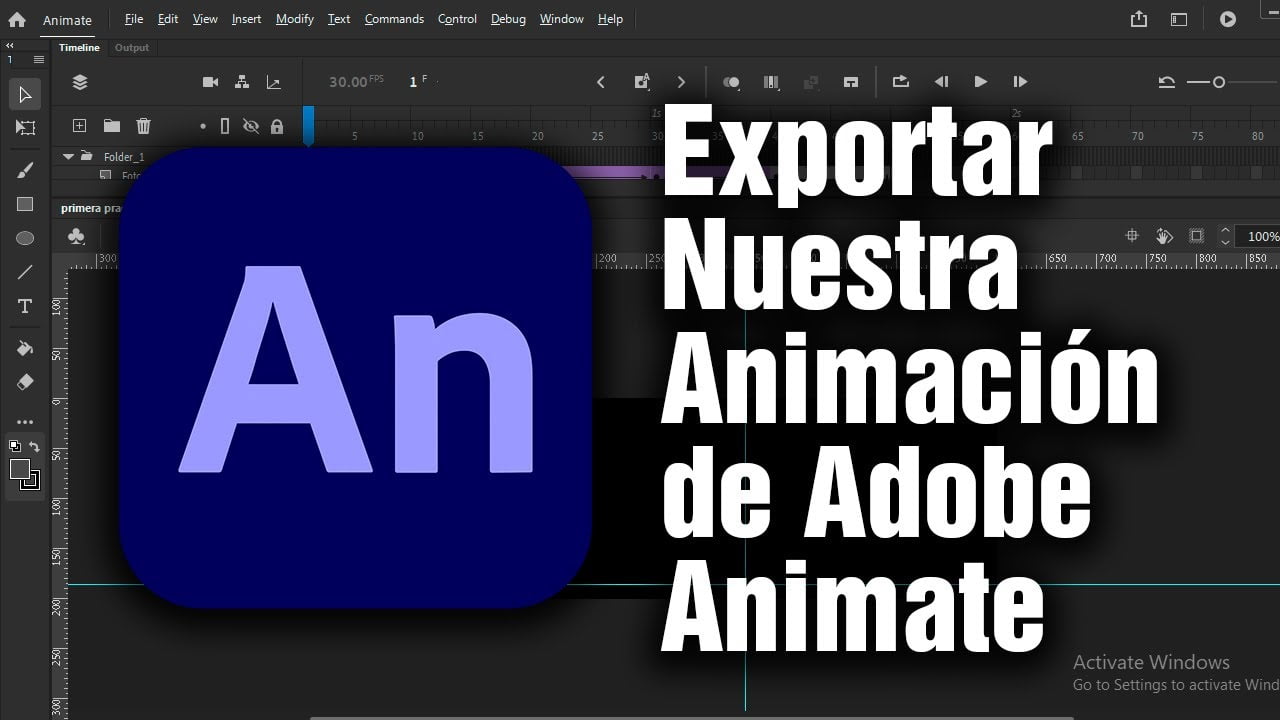Go to the previous keyframe
This screenshot has width=1280, height=720.
pyautogui.click(x=601, y=82)
